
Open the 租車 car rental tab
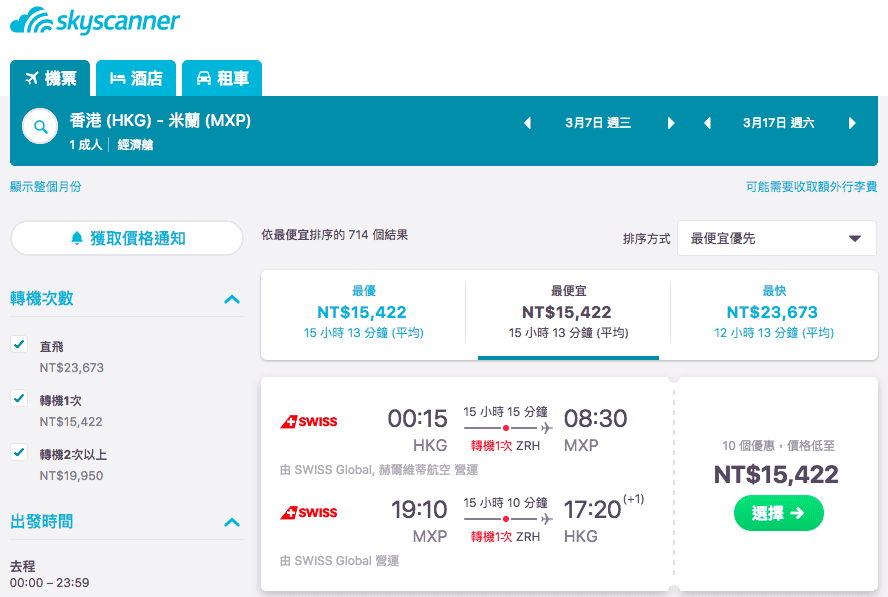pos(222,78)
